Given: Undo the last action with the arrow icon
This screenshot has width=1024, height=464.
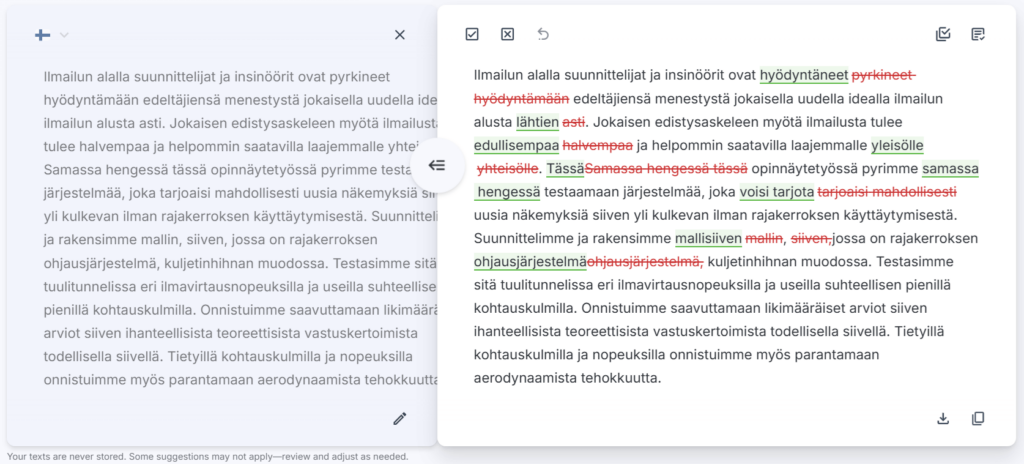Looking at the screenshot, I should 543,34.
